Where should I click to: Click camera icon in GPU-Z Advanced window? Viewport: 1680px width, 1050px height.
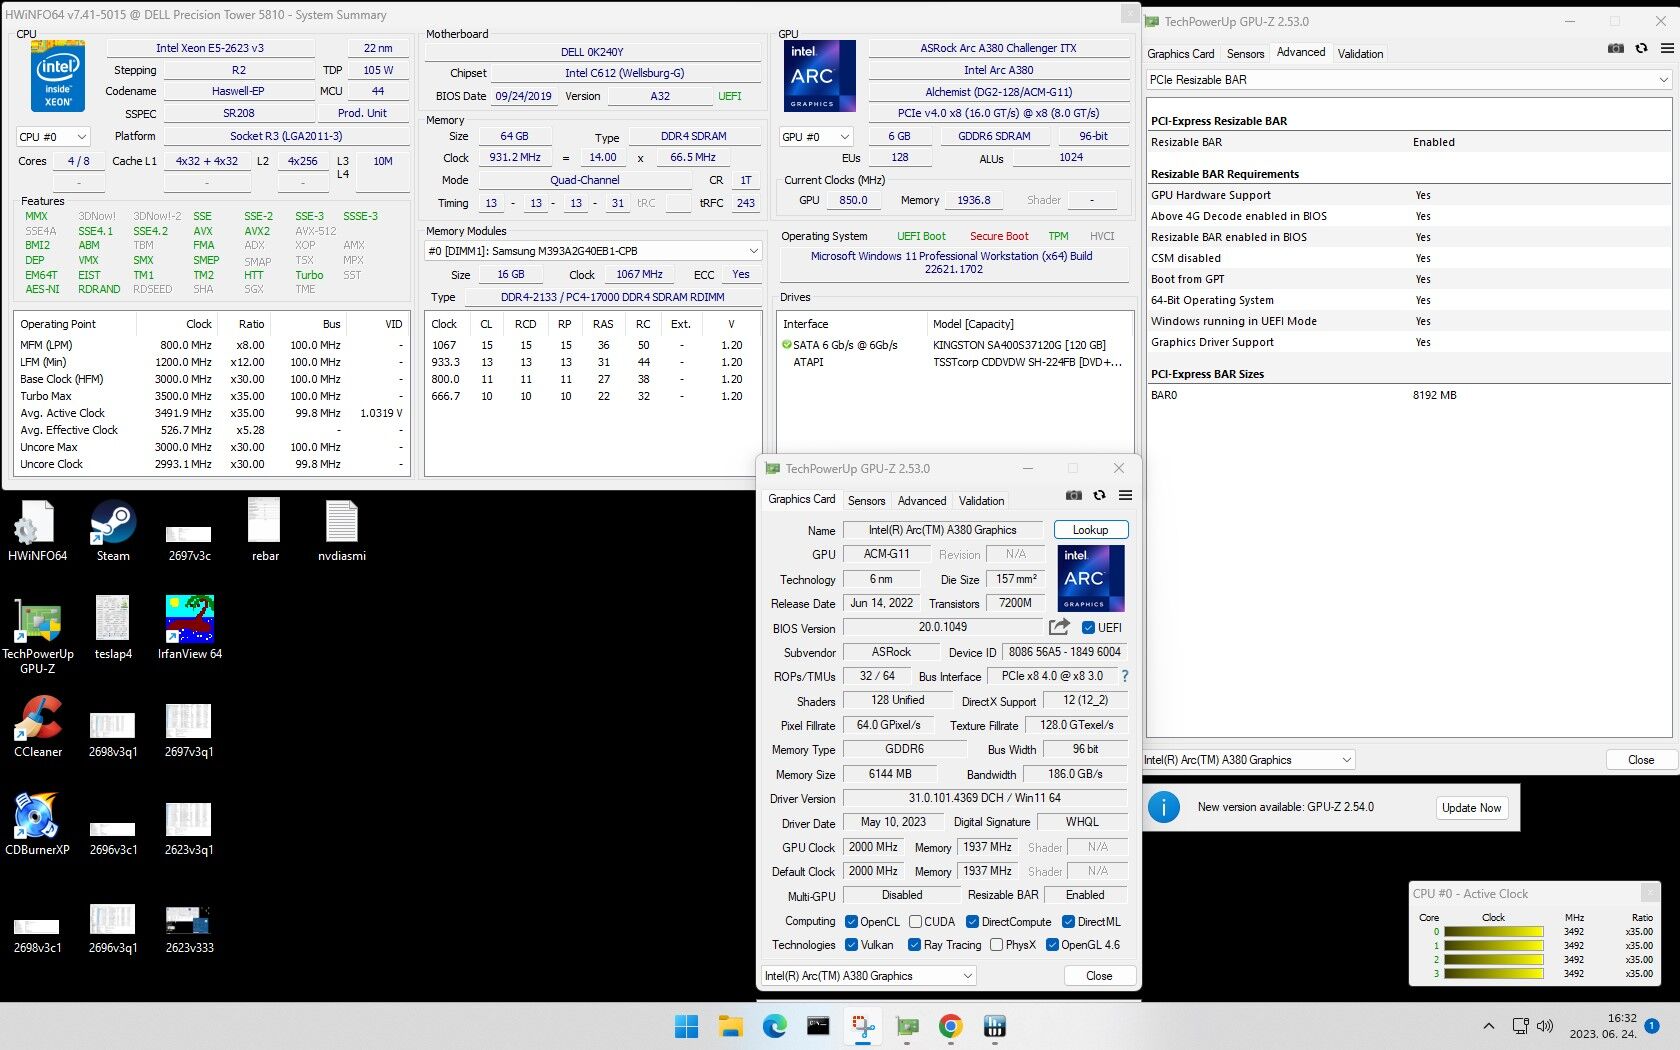(x=1616, y=48)
